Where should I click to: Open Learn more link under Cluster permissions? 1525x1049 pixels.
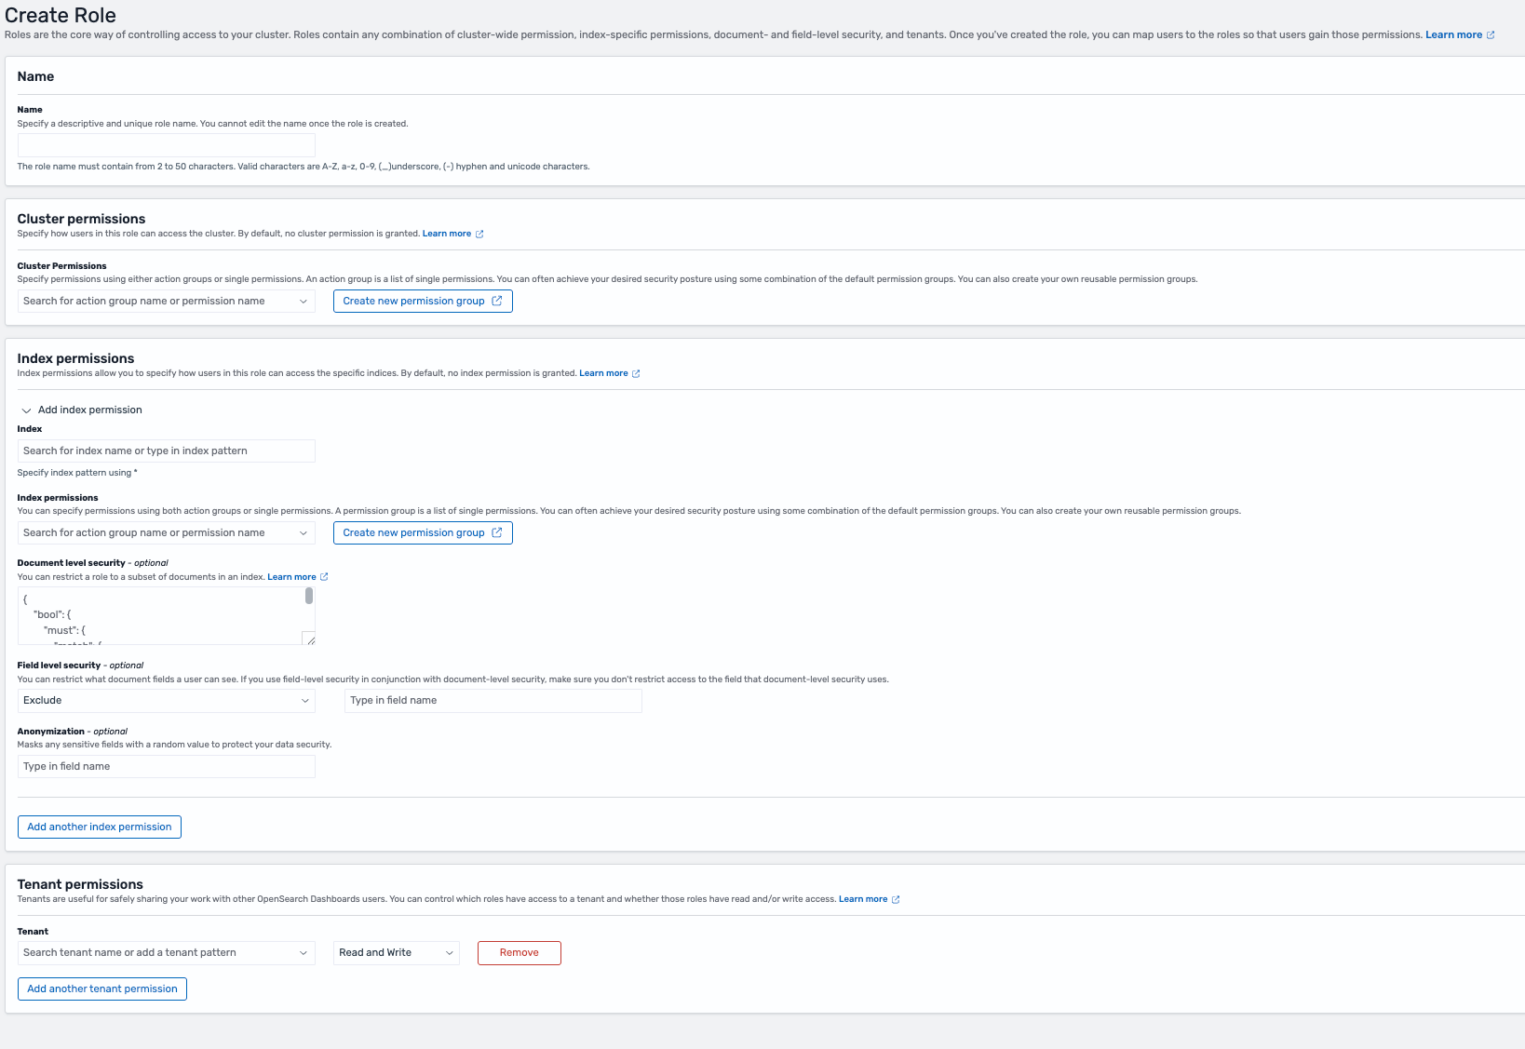446,234
